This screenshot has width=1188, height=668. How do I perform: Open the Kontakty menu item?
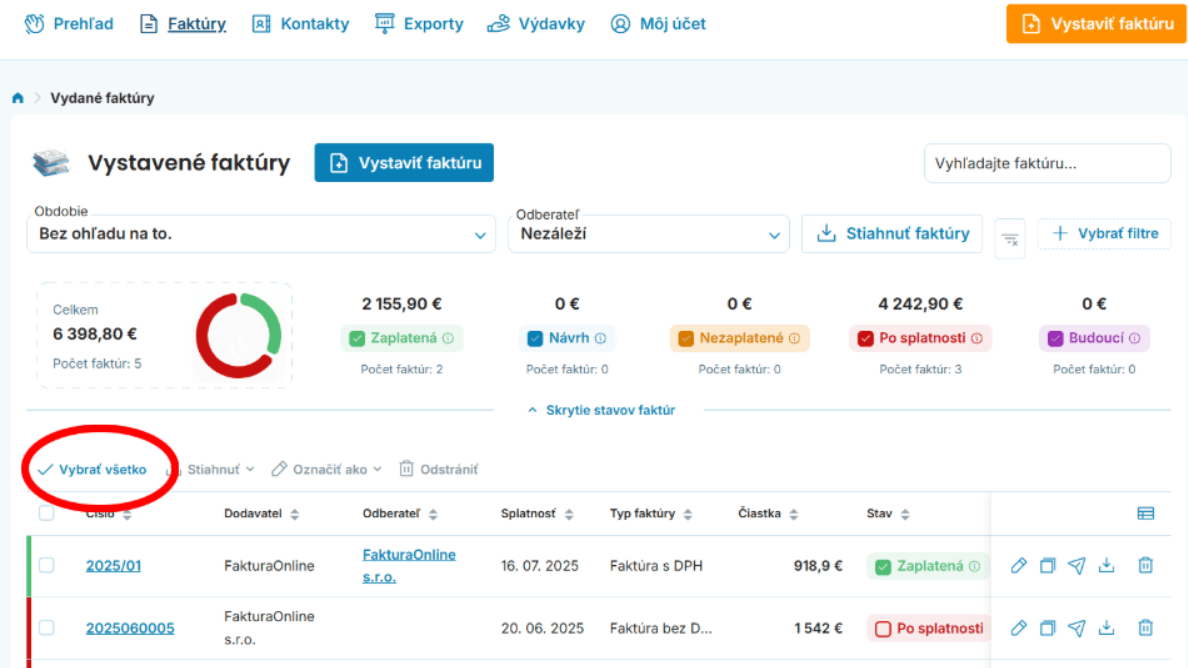pyautogui.click(x=301, y=23)
